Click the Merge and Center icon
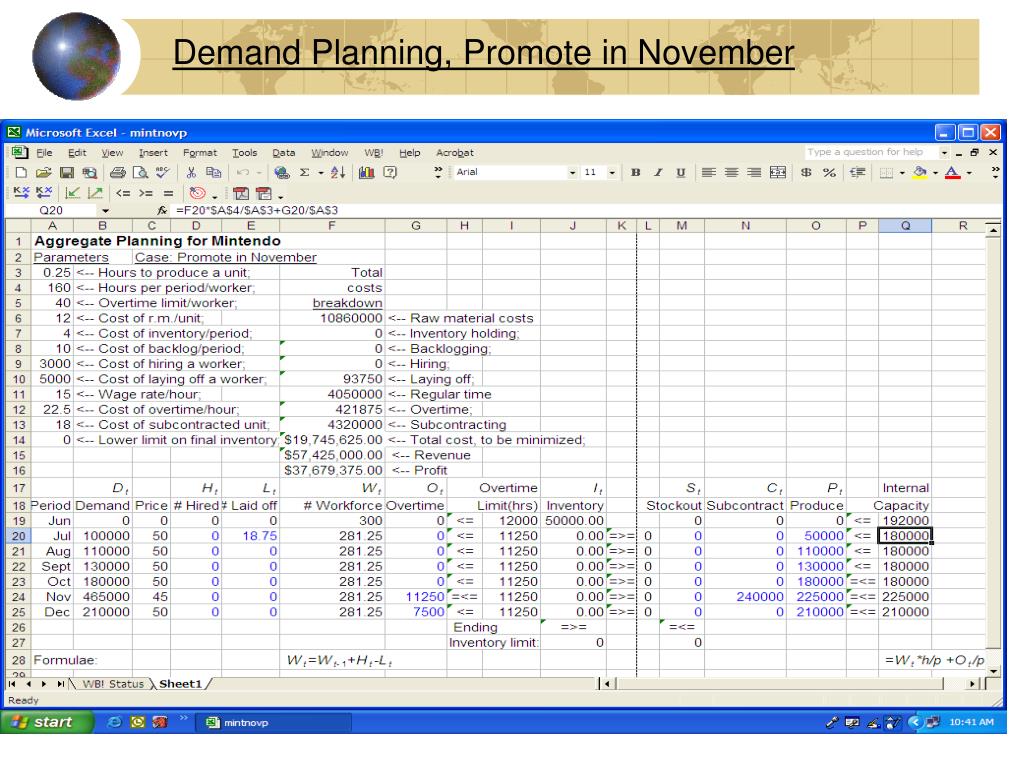This screenshot has width=1024, height=768. tap(778, 172)
